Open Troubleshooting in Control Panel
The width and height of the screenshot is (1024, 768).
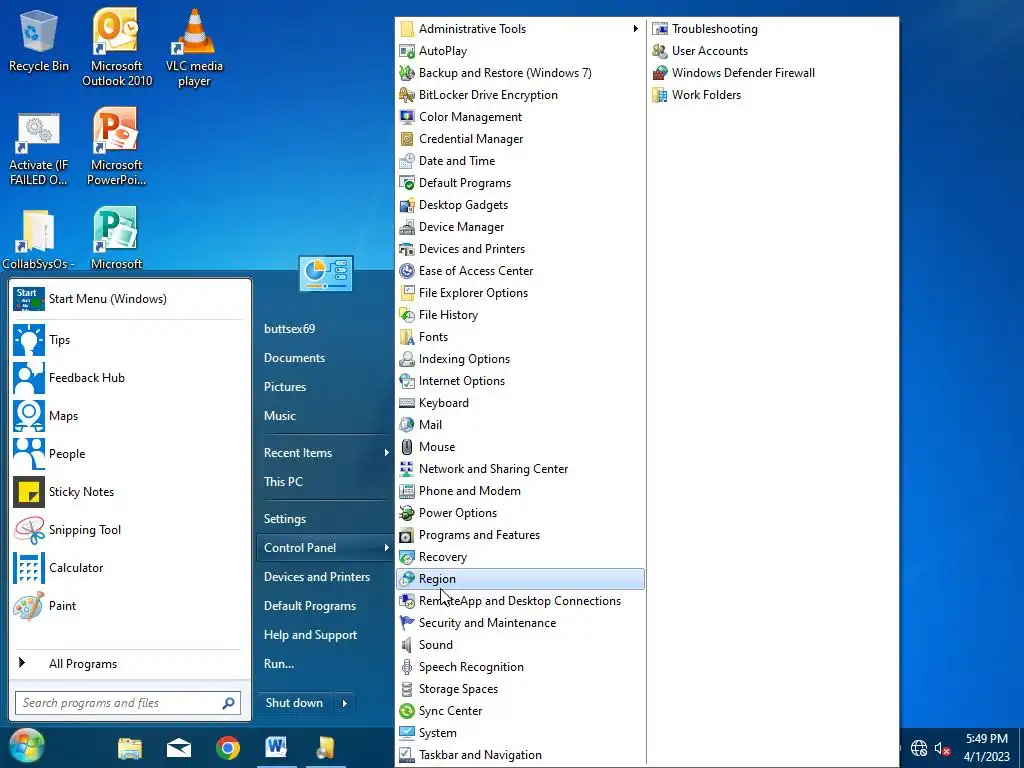[773, 29]
